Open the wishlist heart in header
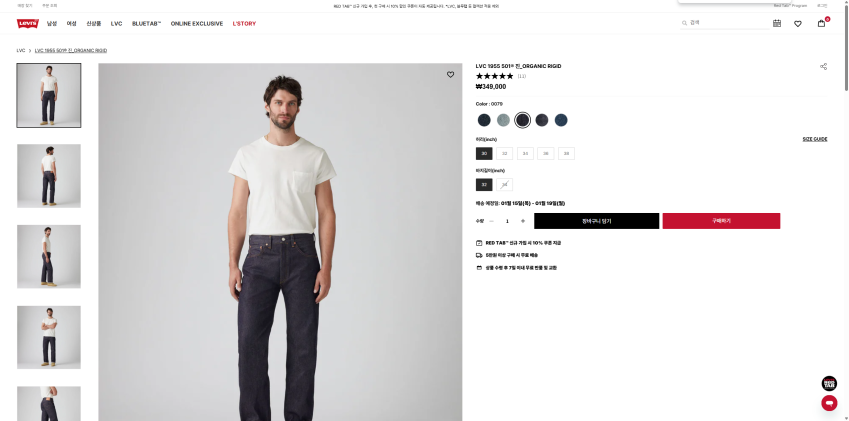Viewport: 849px width, 421px height. click(798, 24)
